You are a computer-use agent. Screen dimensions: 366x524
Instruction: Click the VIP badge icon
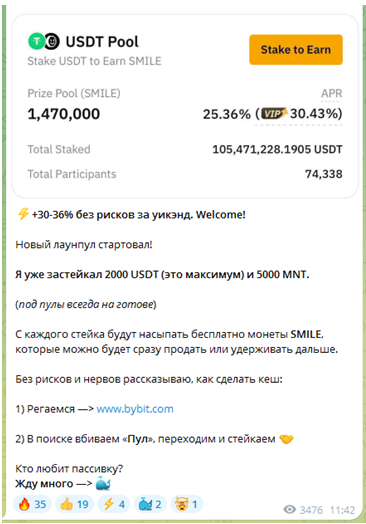point(274,114)
